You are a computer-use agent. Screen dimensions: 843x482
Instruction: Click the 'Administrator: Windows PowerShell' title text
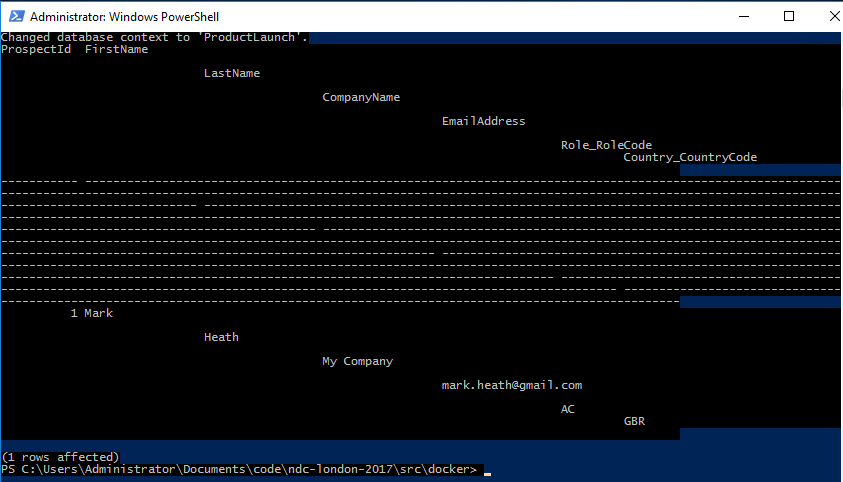pyautogui.click(x=125, y=17)
